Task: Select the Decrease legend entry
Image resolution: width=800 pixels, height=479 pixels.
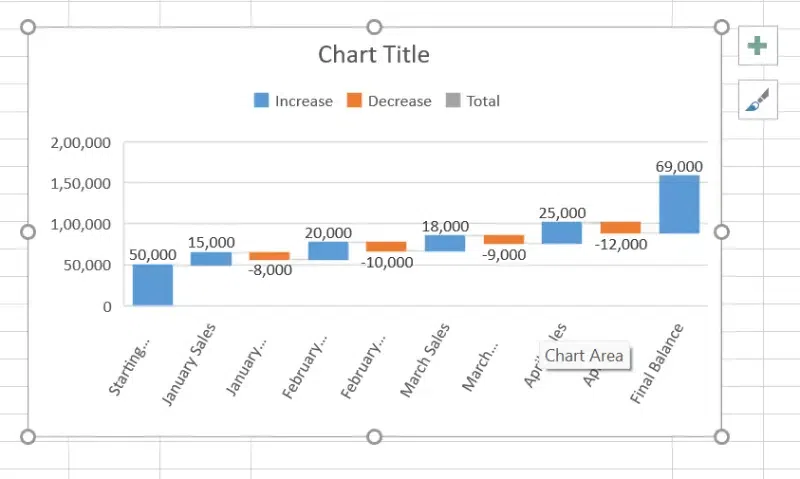Action: 389,100
